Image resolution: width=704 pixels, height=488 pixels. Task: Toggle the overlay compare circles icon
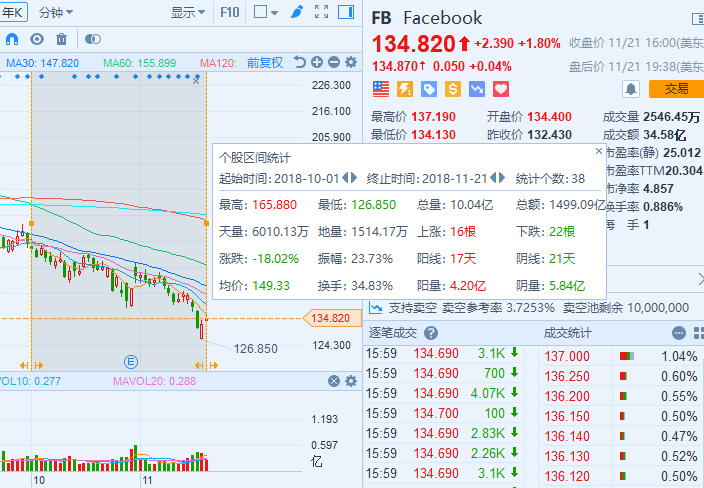tap(92, 40)
